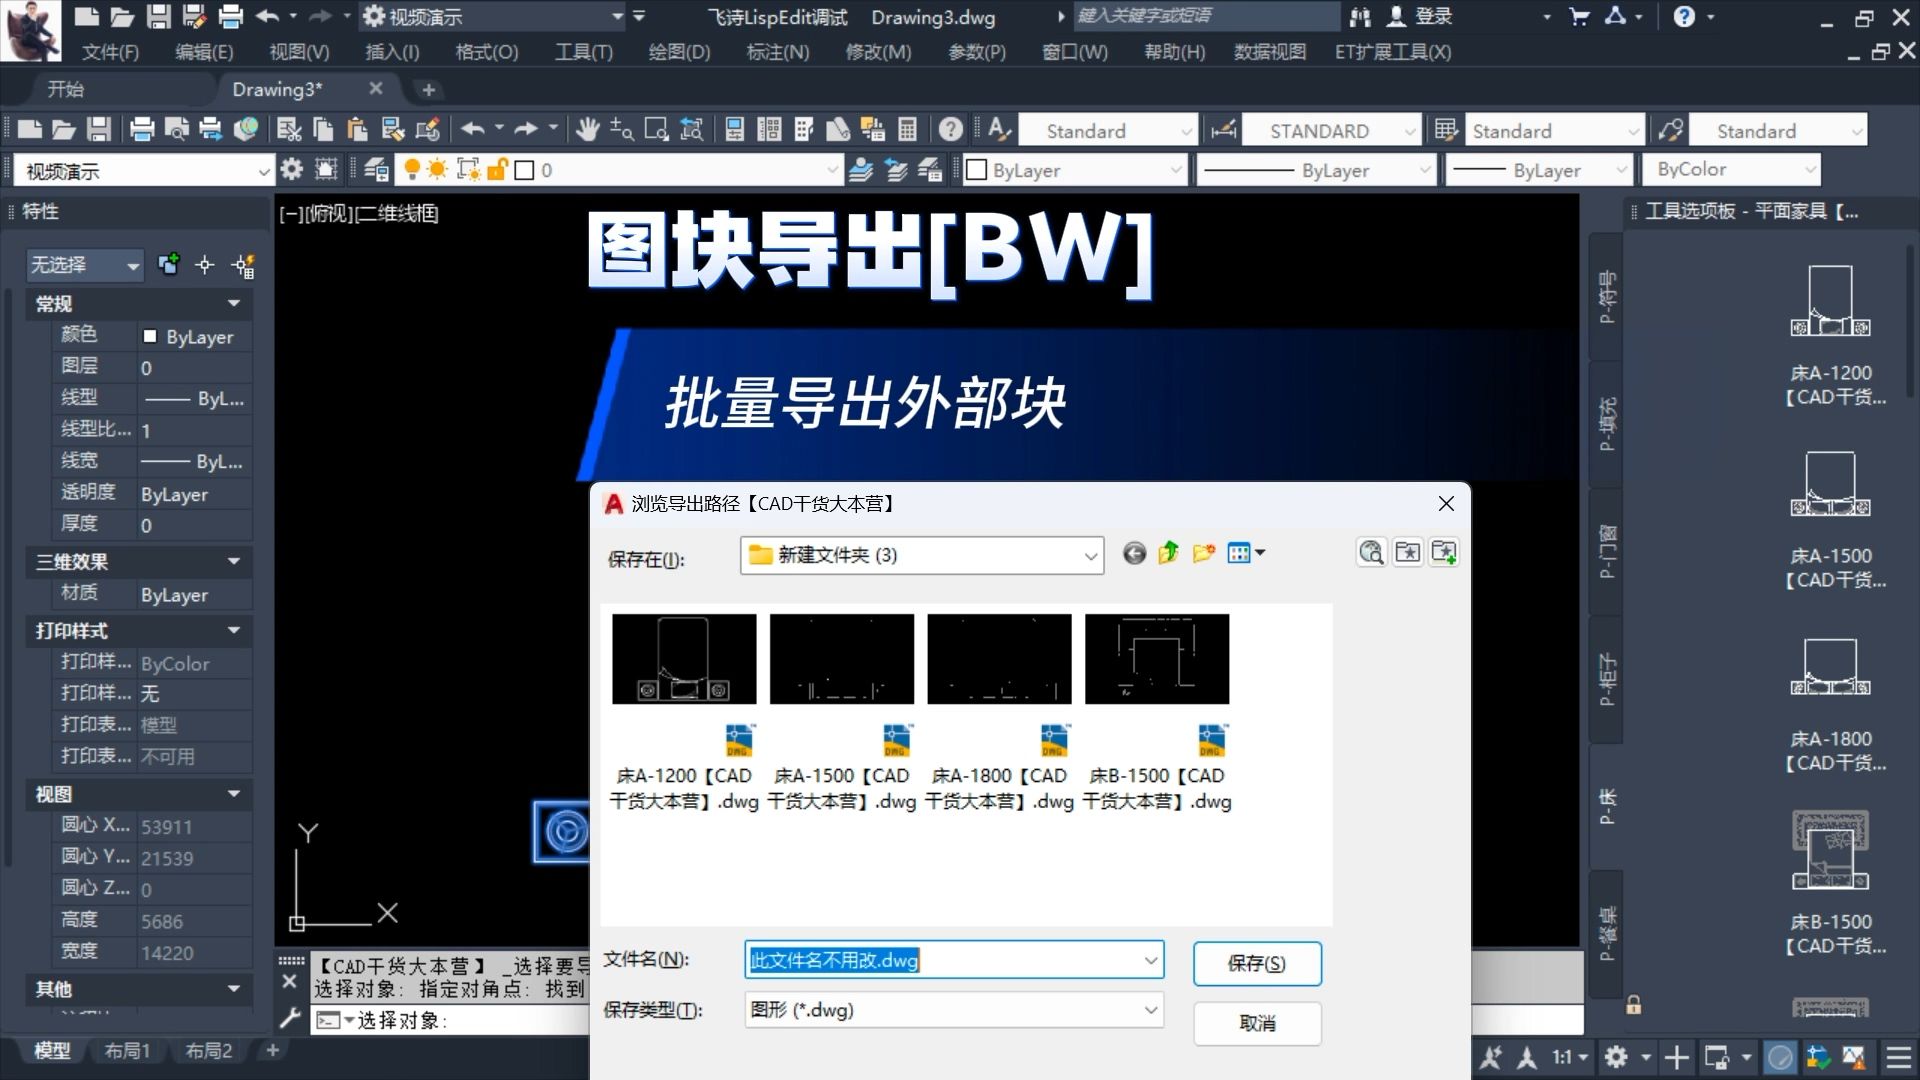Open the 绘图(D) menu
The width and height of the screenshot is (1920, 1080).
click(x=679, y=52)
